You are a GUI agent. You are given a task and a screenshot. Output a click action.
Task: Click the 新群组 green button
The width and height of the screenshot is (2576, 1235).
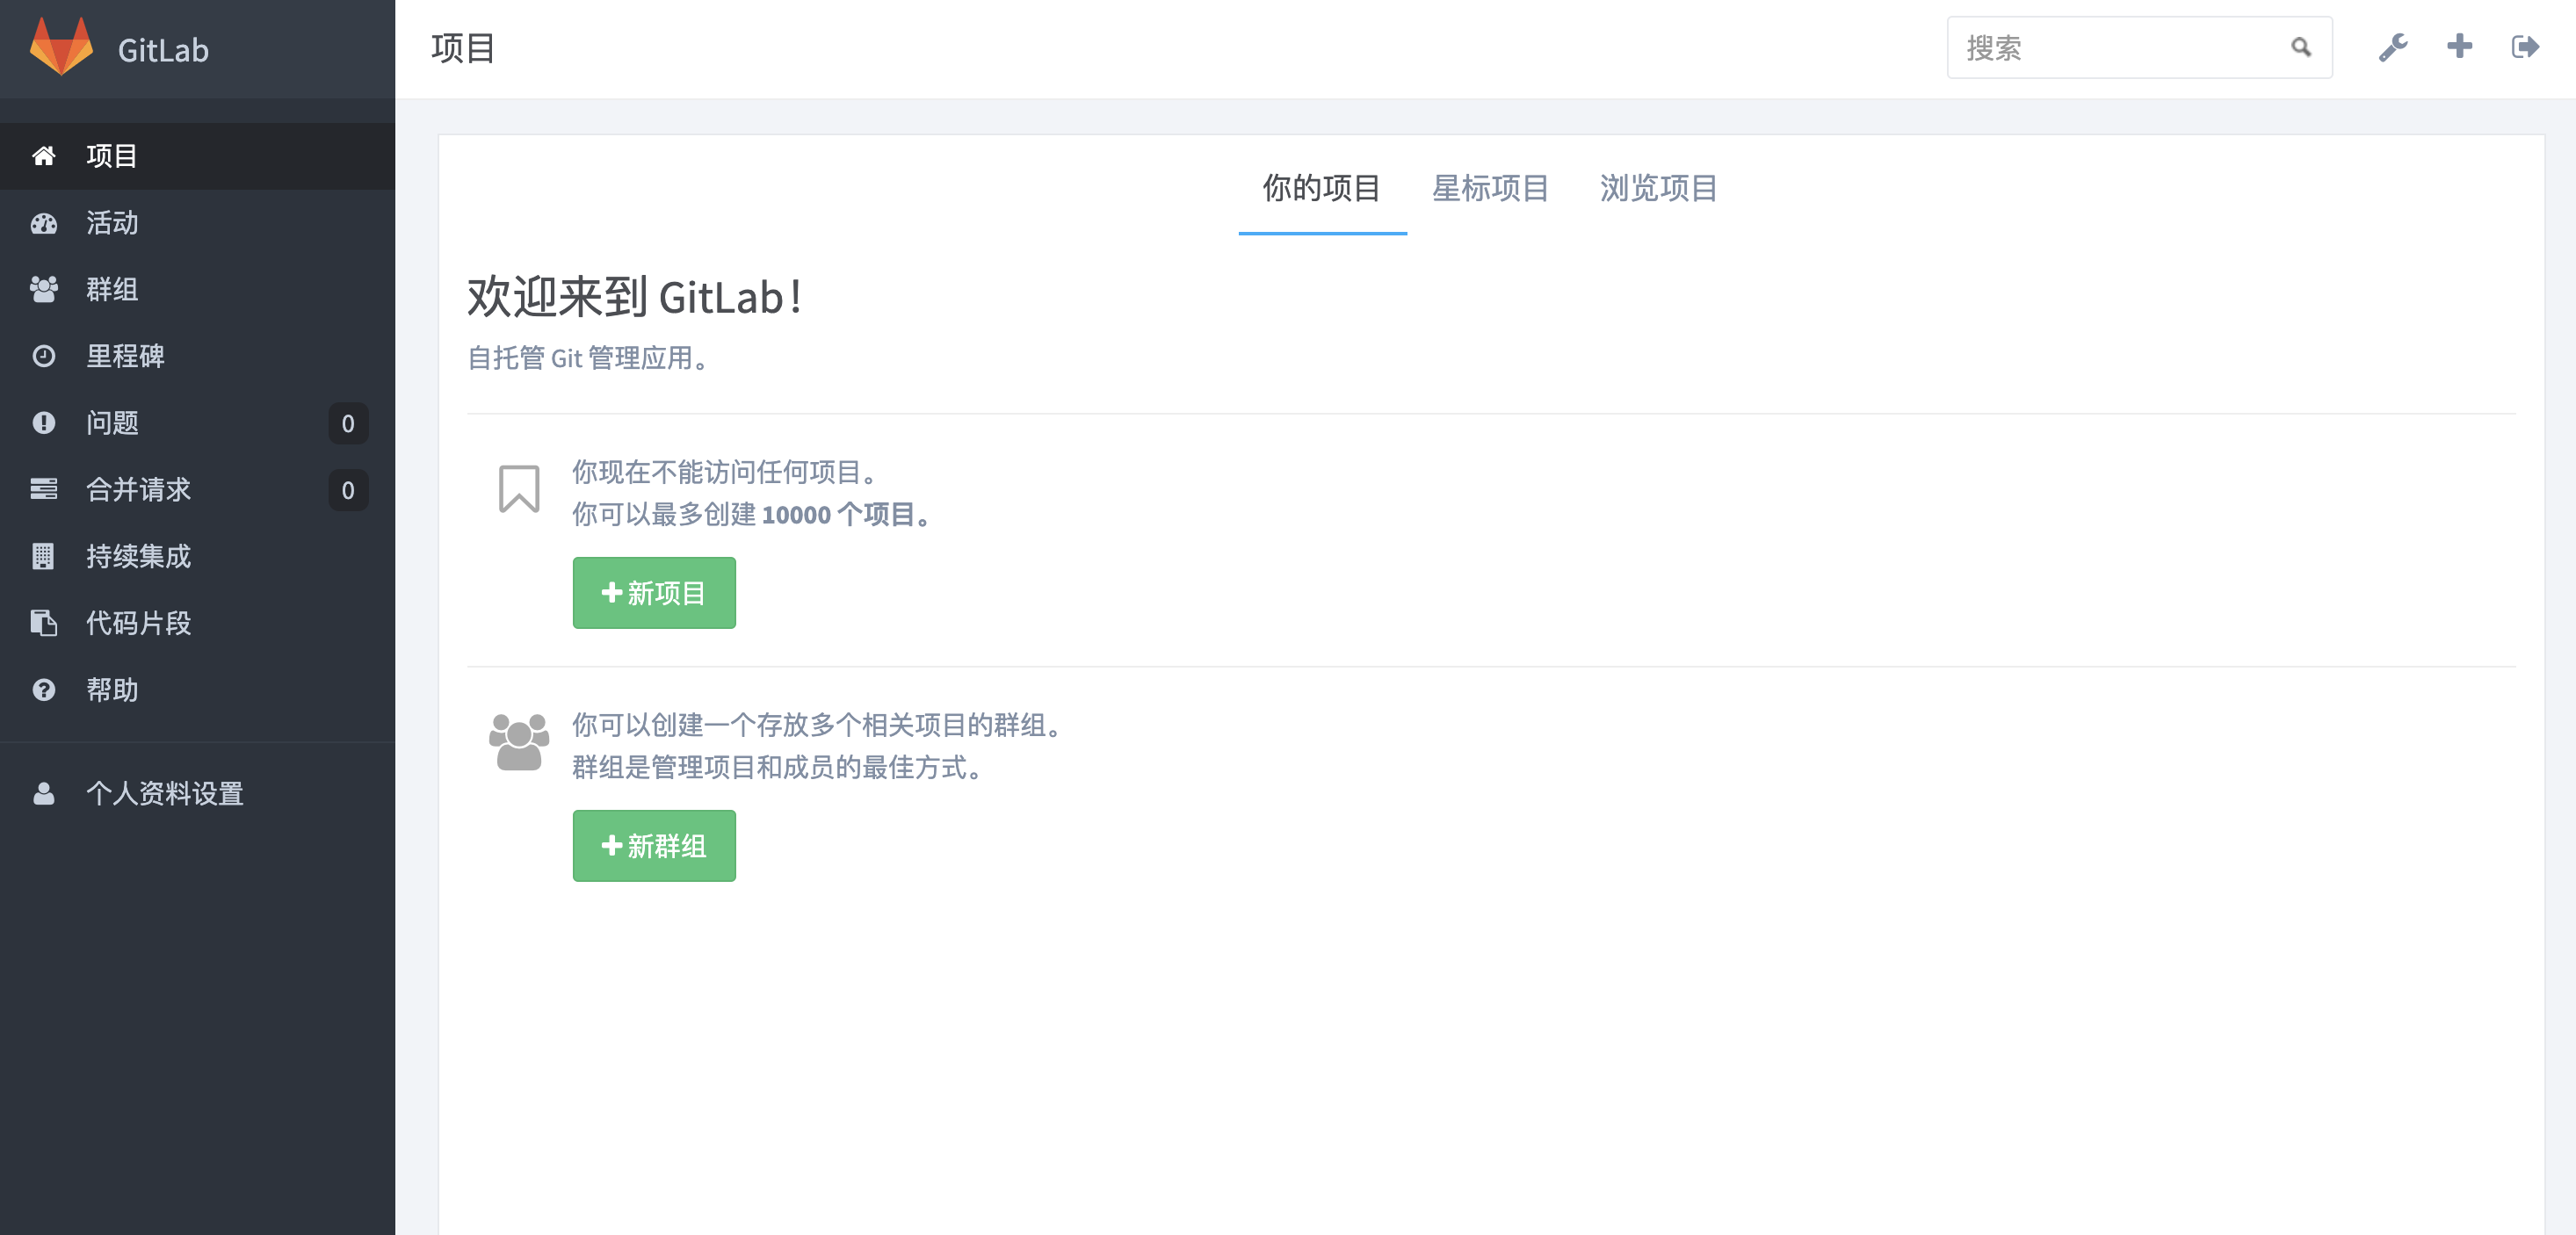653,846
